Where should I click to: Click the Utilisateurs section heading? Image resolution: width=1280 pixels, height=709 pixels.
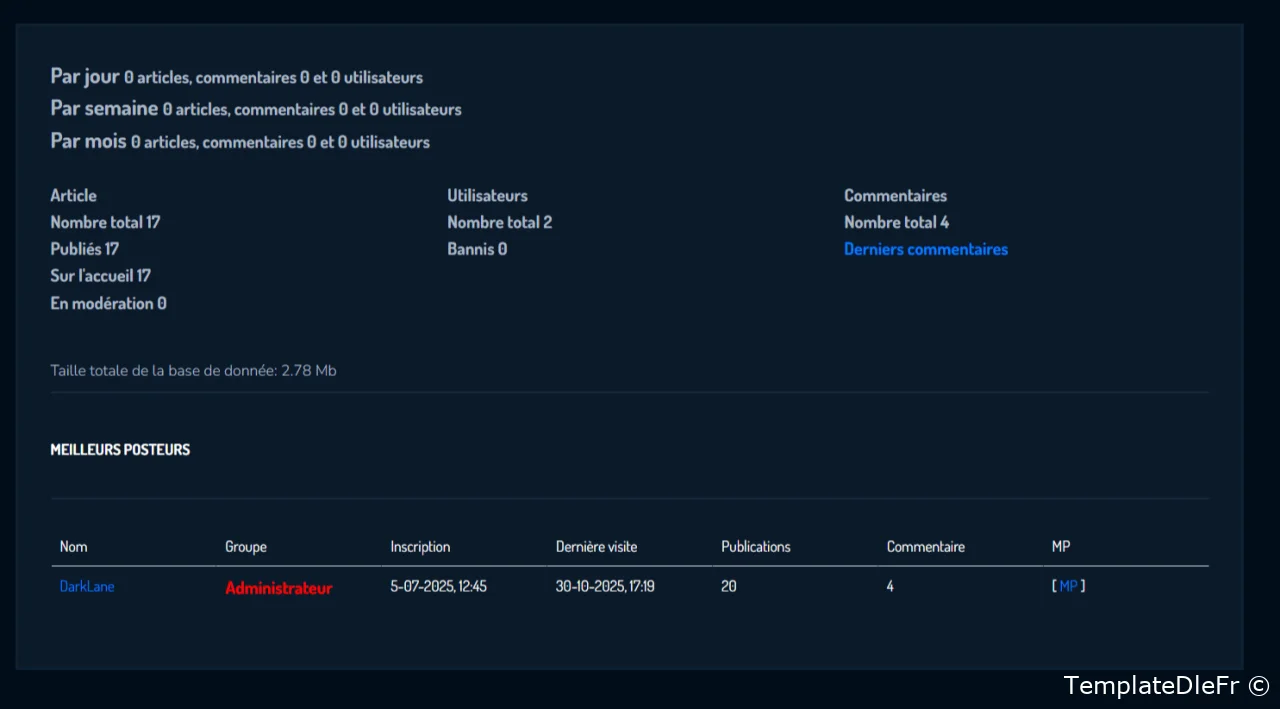coord(487,195)
